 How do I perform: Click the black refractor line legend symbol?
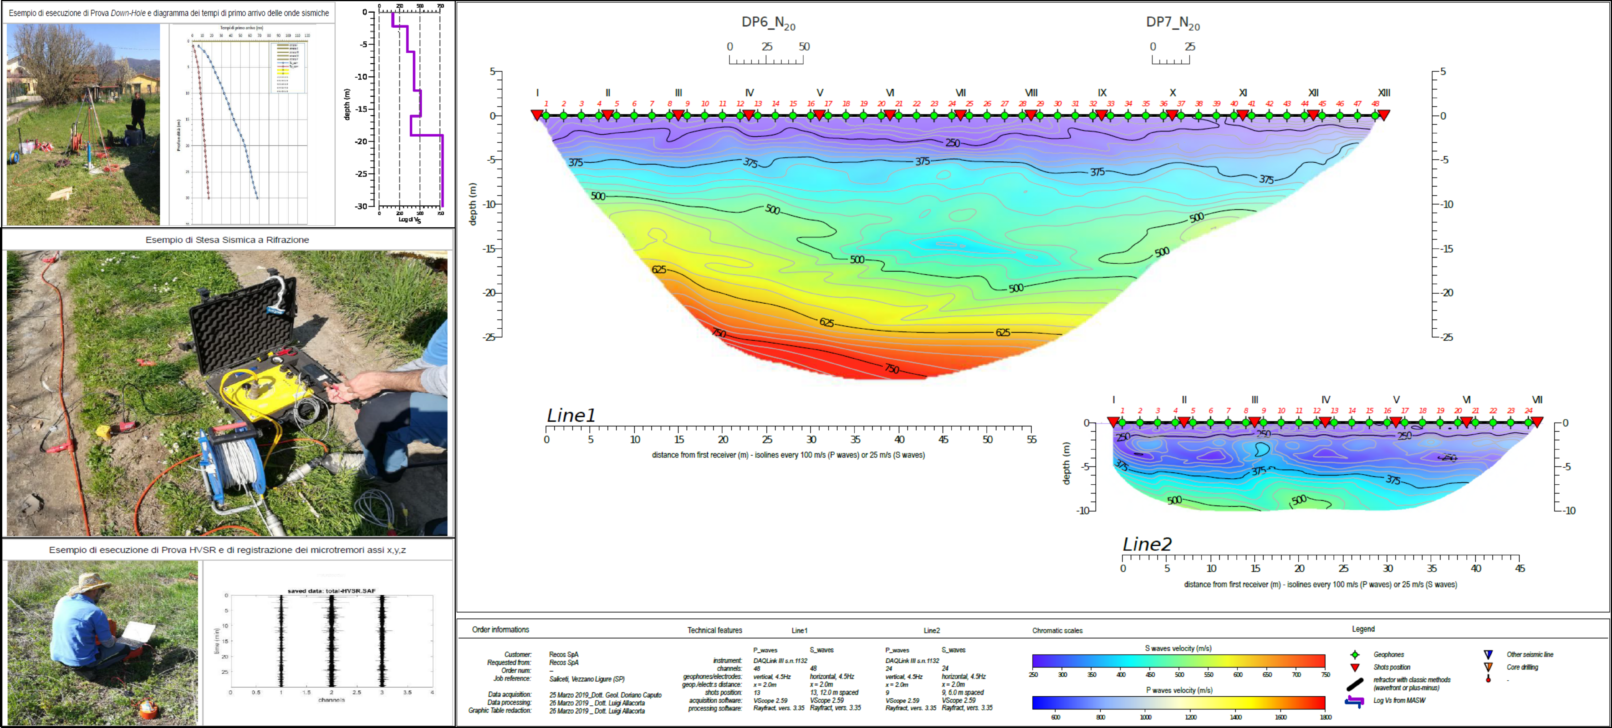tap(1355, 684)
